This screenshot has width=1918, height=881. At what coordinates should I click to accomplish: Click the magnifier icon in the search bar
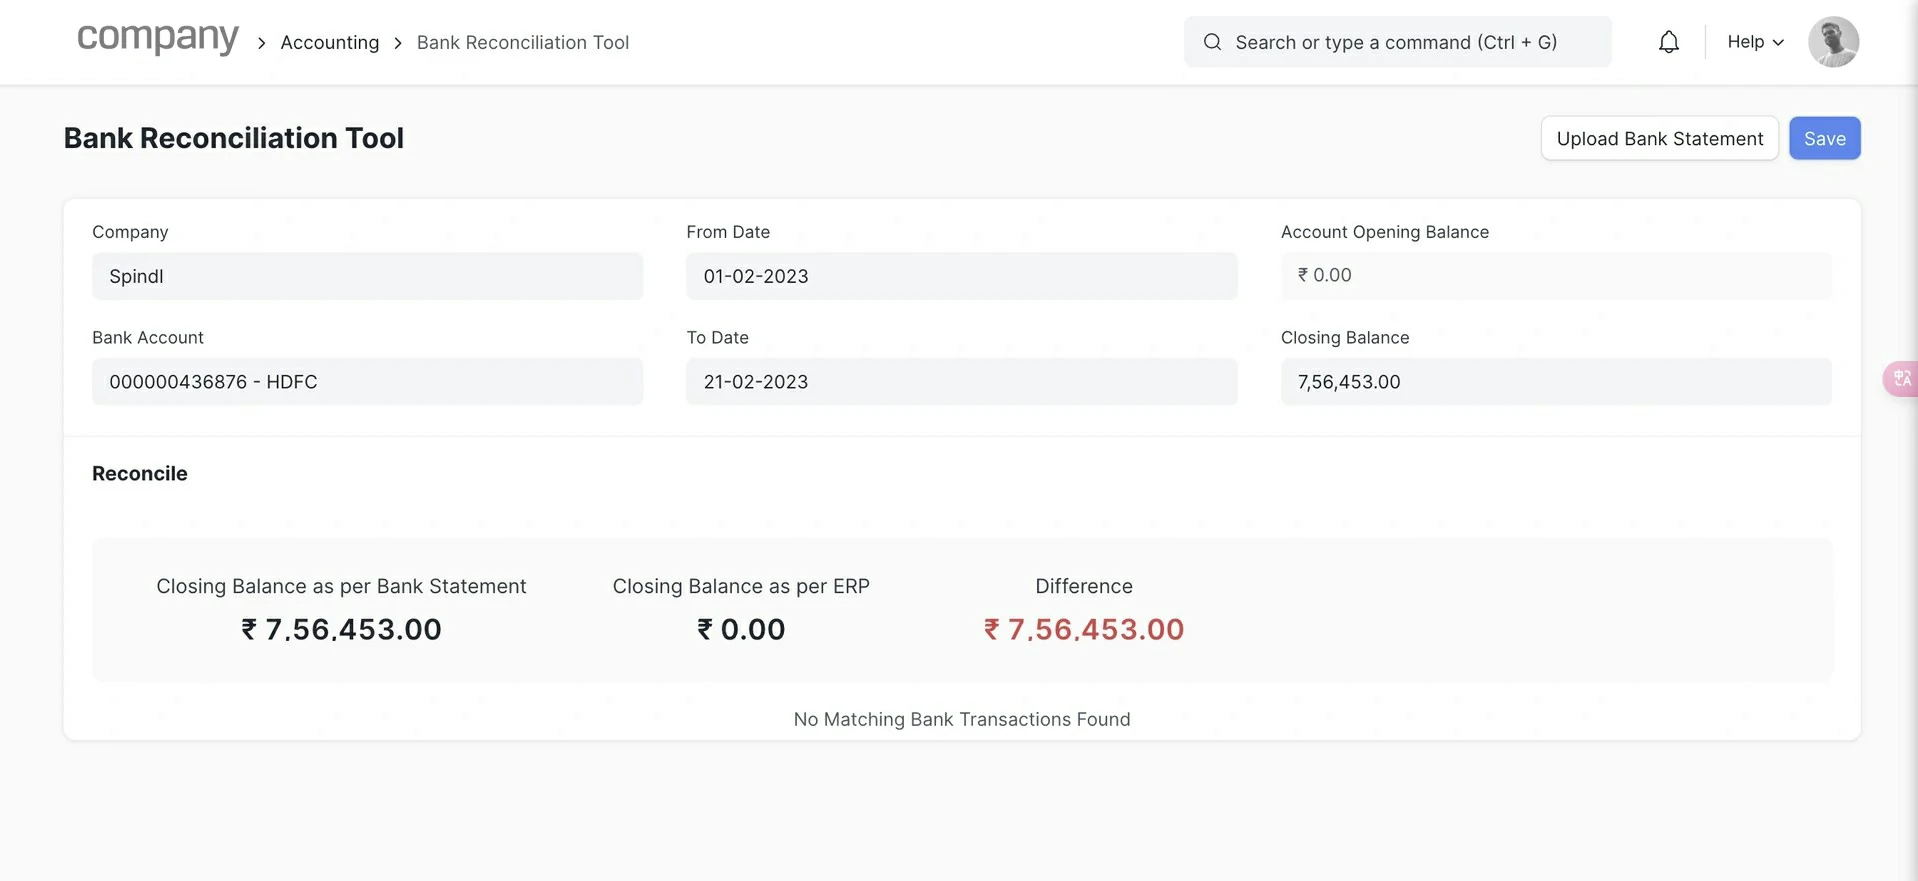coord(1212,42)
